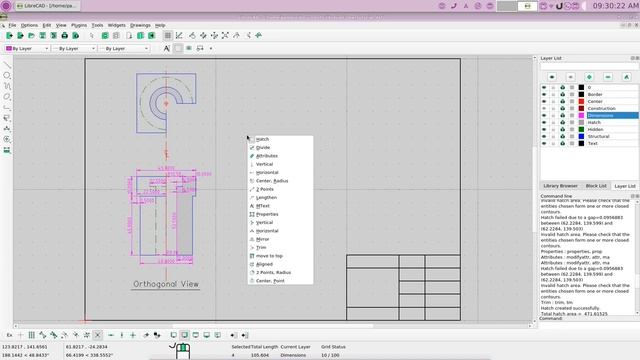Click Structural layer blue color swatch
This screenshot has width=640, height=360.
pos(581,136)
